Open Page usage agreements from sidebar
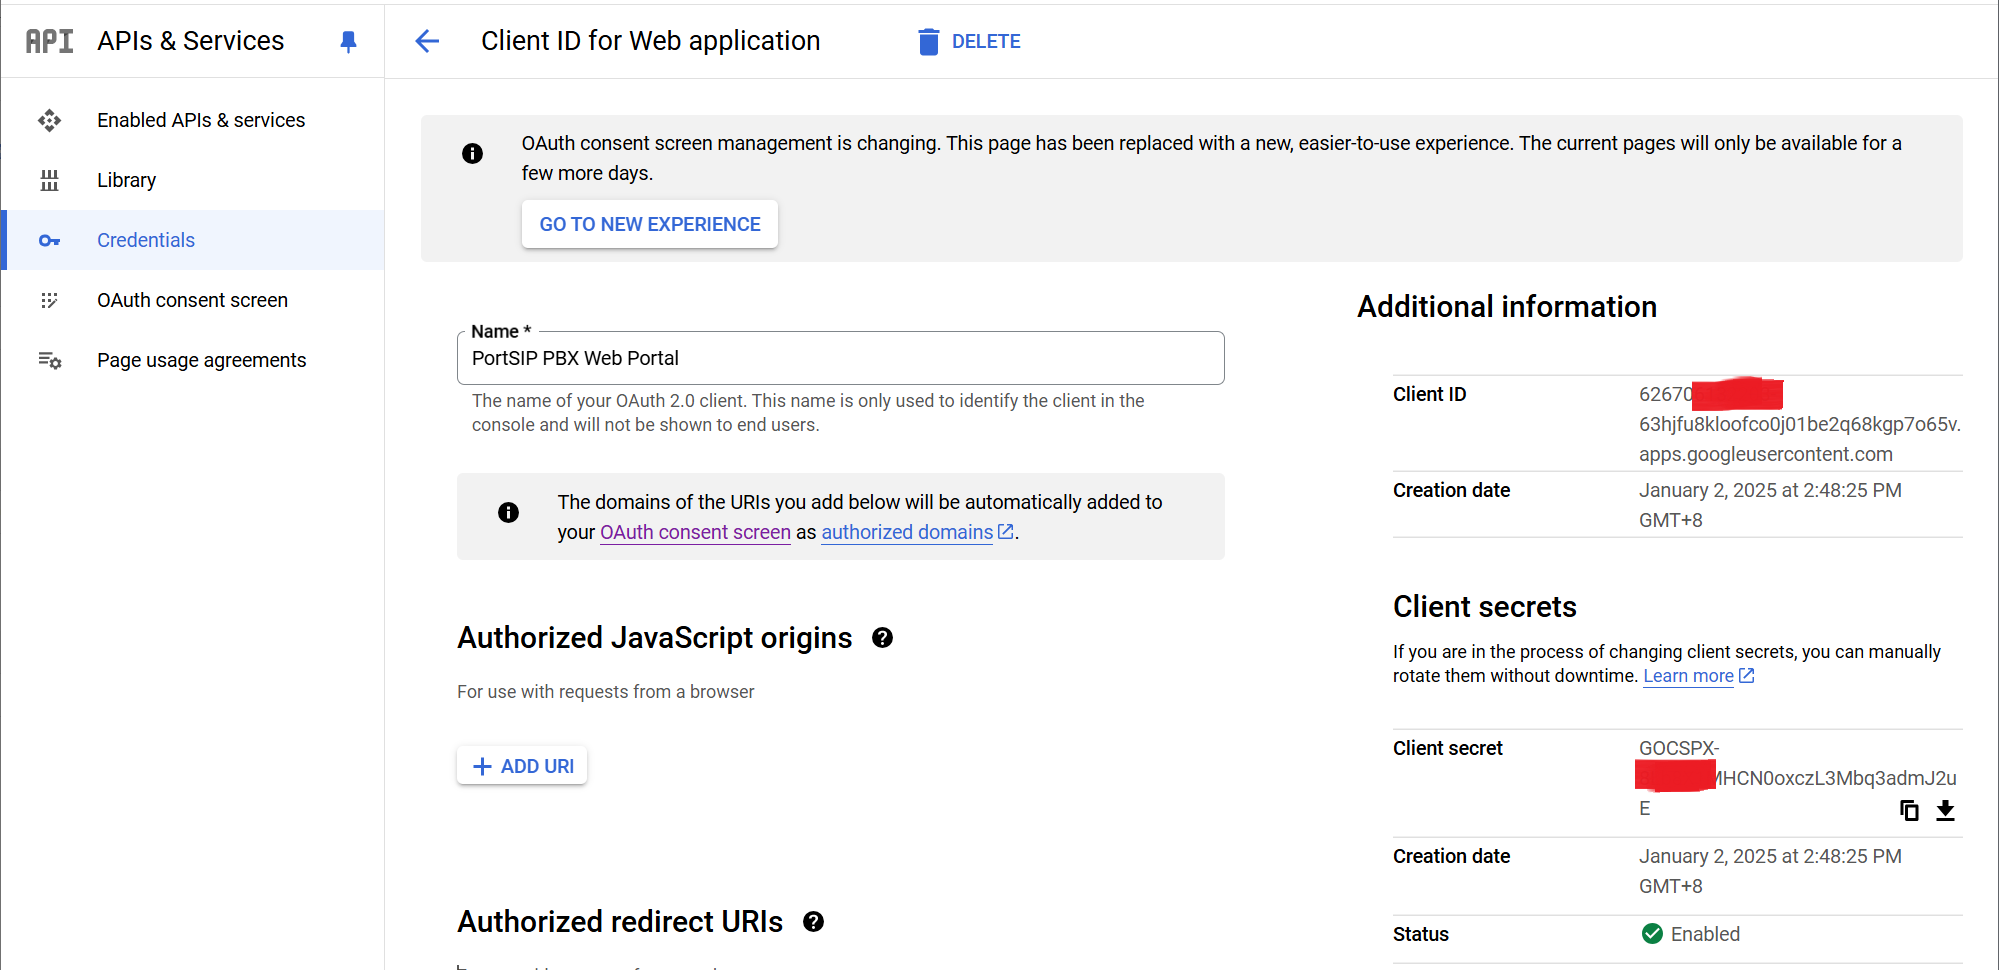Screen dimensions: 1999x970 click(x=201, y=360)
